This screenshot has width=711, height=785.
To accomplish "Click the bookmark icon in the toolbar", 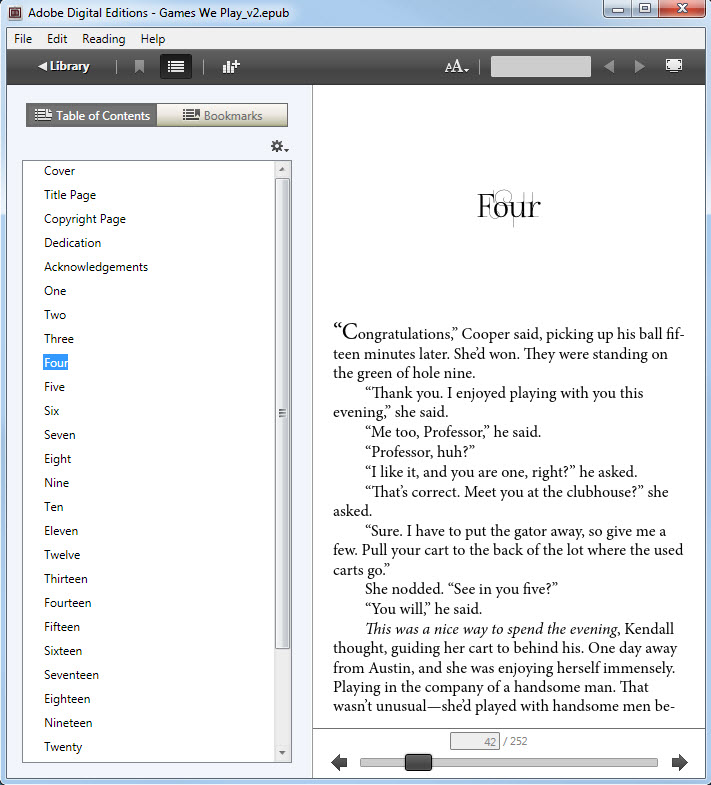I will click(139, 67).
